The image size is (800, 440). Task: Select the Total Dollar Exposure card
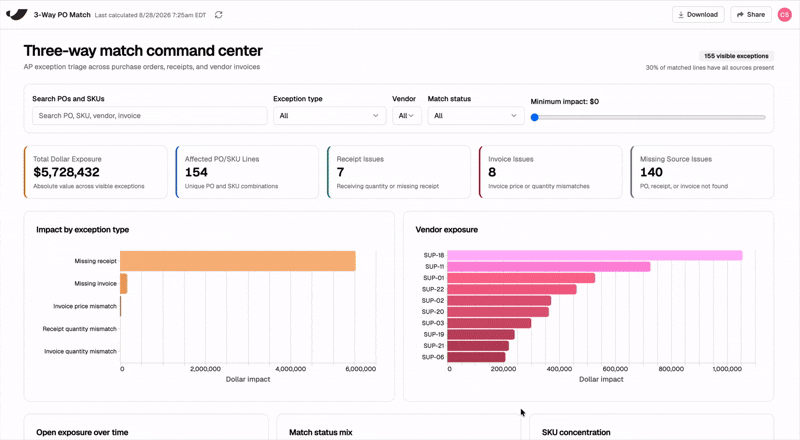click(x=95, y=172)
